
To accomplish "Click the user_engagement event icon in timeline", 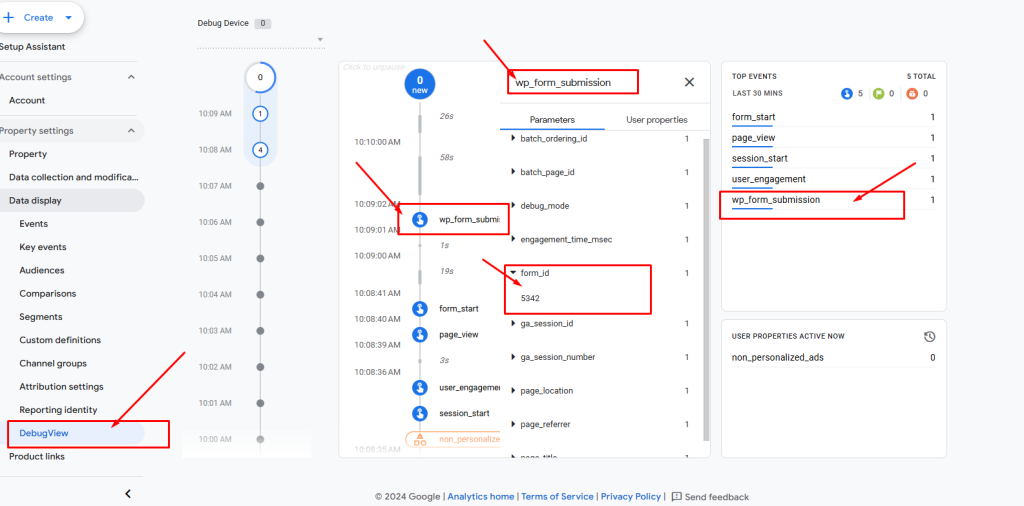I will [x=420, y=388].
